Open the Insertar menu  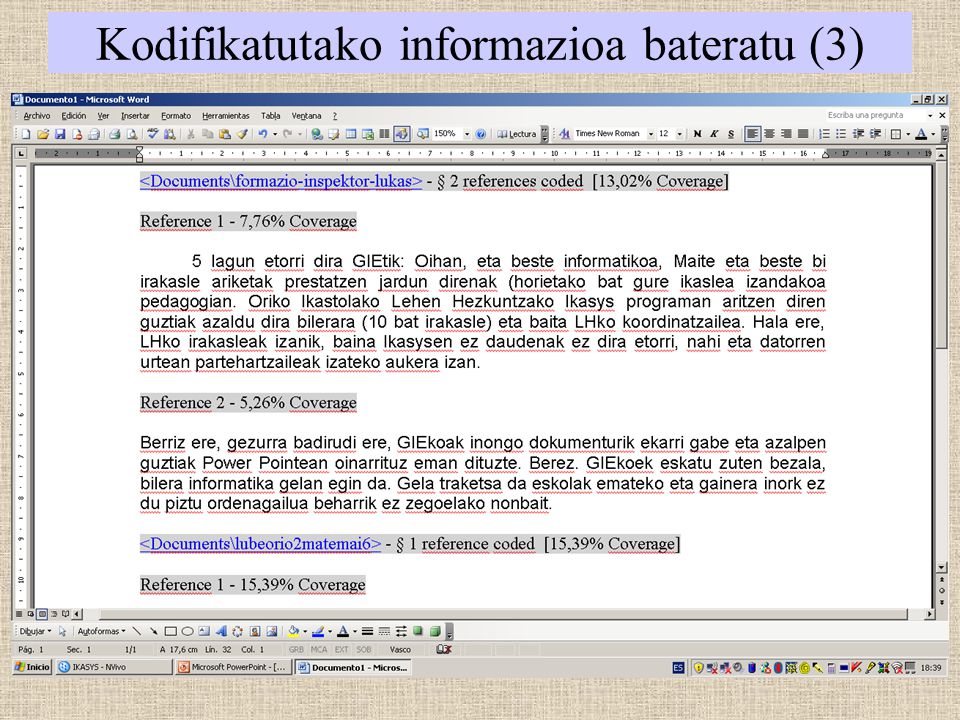click(x=135, y=116)
